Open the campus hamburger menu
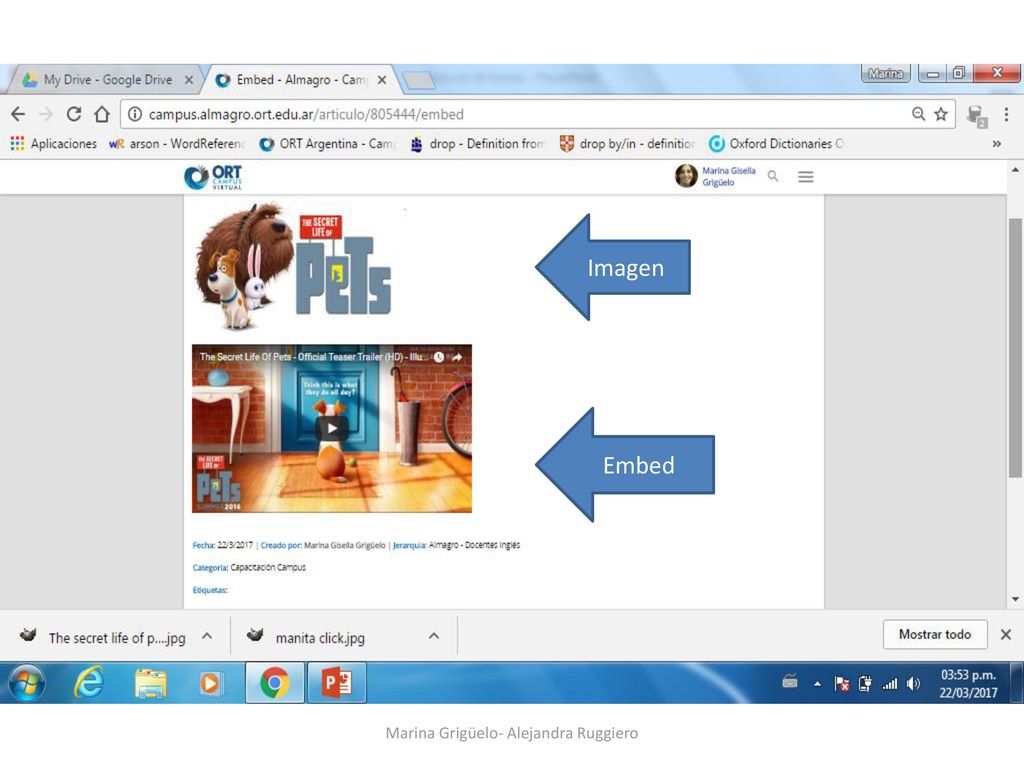 (x=806, y=176)
